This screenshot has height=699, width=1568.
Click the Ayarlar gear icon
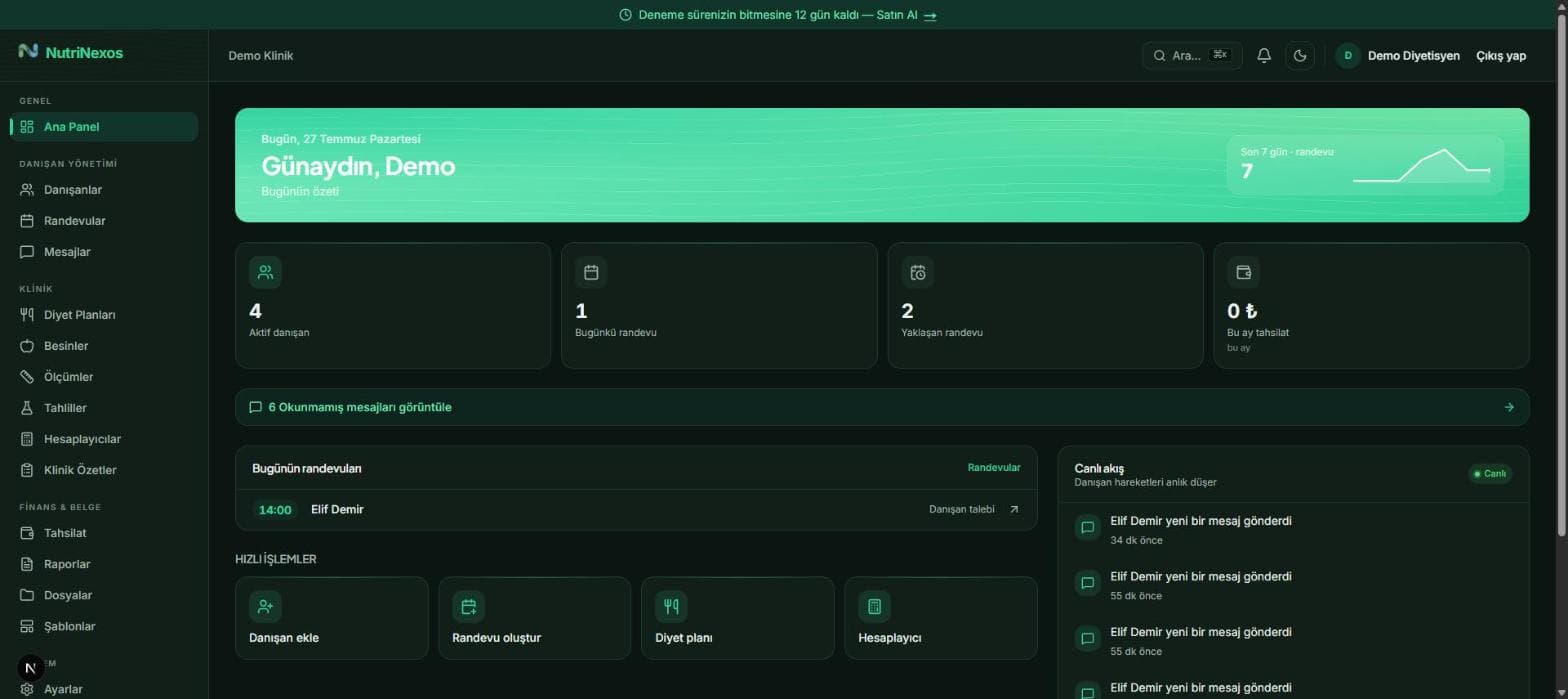pos(27,689)
